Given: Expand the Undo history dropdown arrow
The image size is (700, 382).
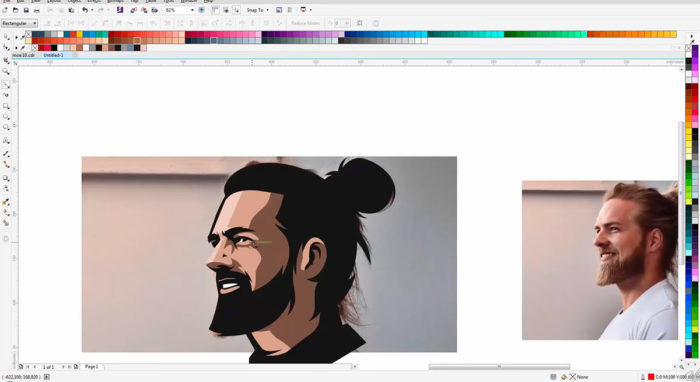Looking at the screenshot, I should click(x=92, y=10).
